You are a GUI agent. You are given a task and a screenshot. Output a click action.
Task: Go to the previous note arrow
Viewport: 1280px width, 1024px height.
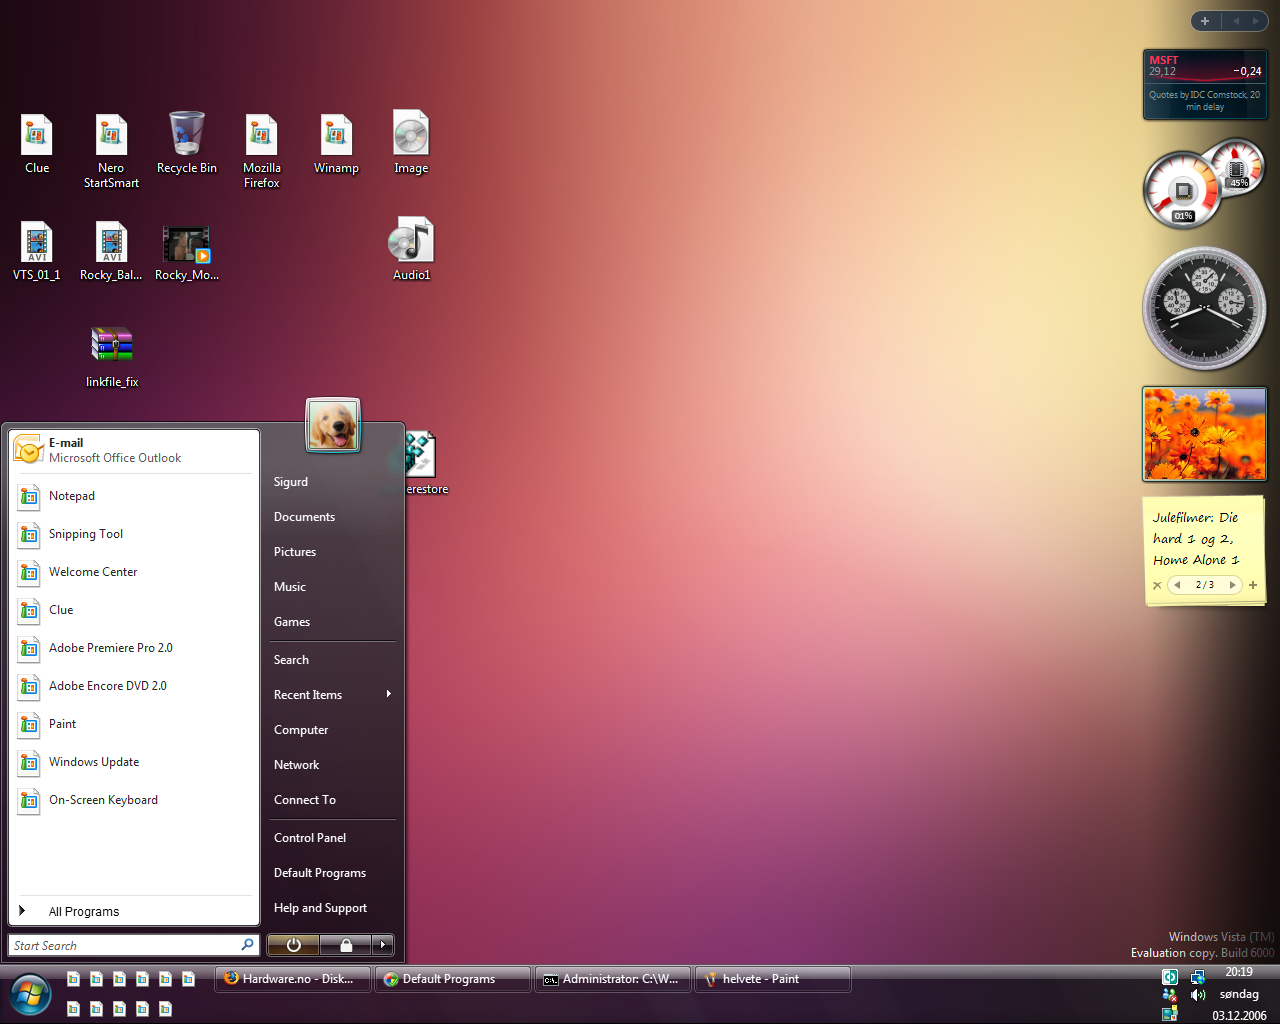[1178, 585]
